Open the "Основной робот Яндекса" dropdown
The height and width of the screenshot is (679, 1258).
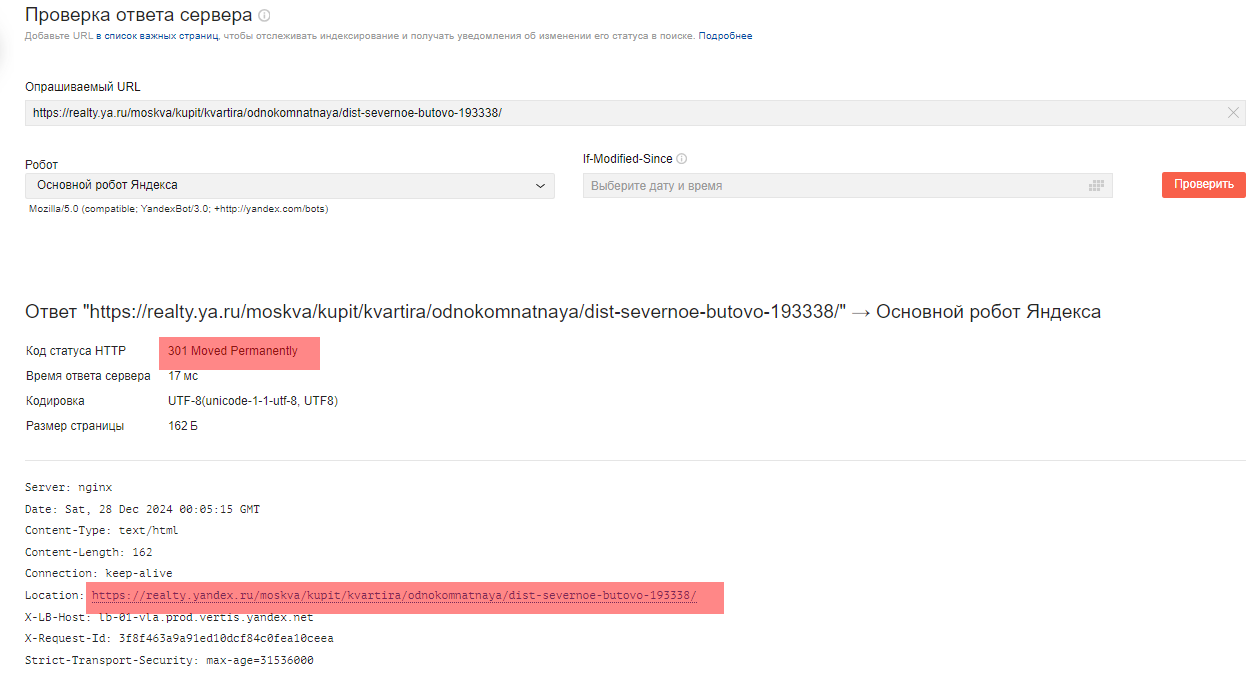tap(290, 186)
